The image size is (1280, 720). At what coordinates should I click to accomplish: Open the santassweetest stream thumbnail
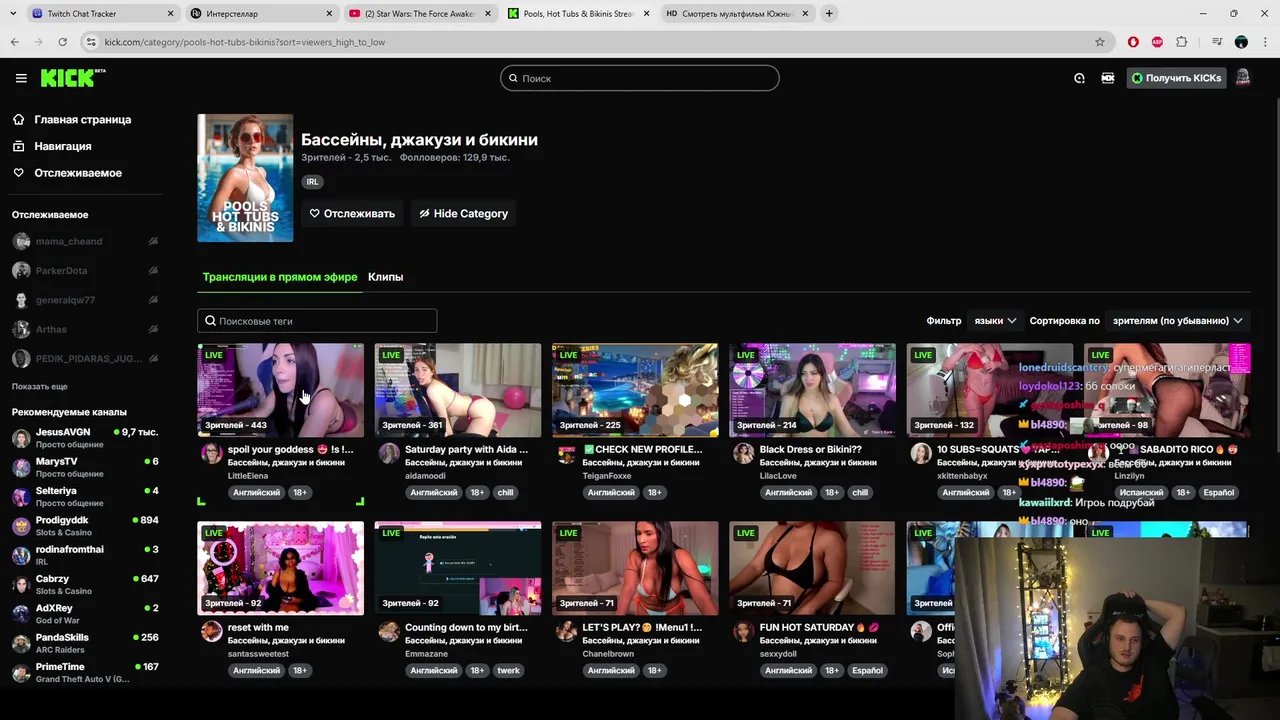pos(281,568)
